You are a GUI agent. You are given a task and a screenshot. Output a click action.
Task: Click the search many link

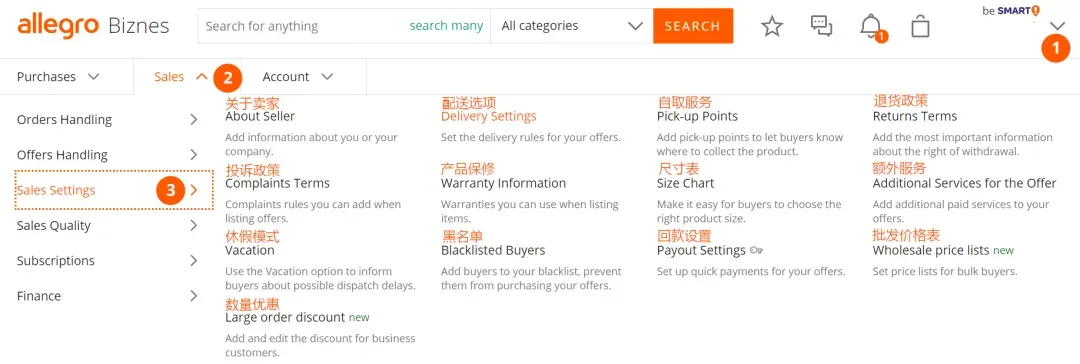click(446, 26)
